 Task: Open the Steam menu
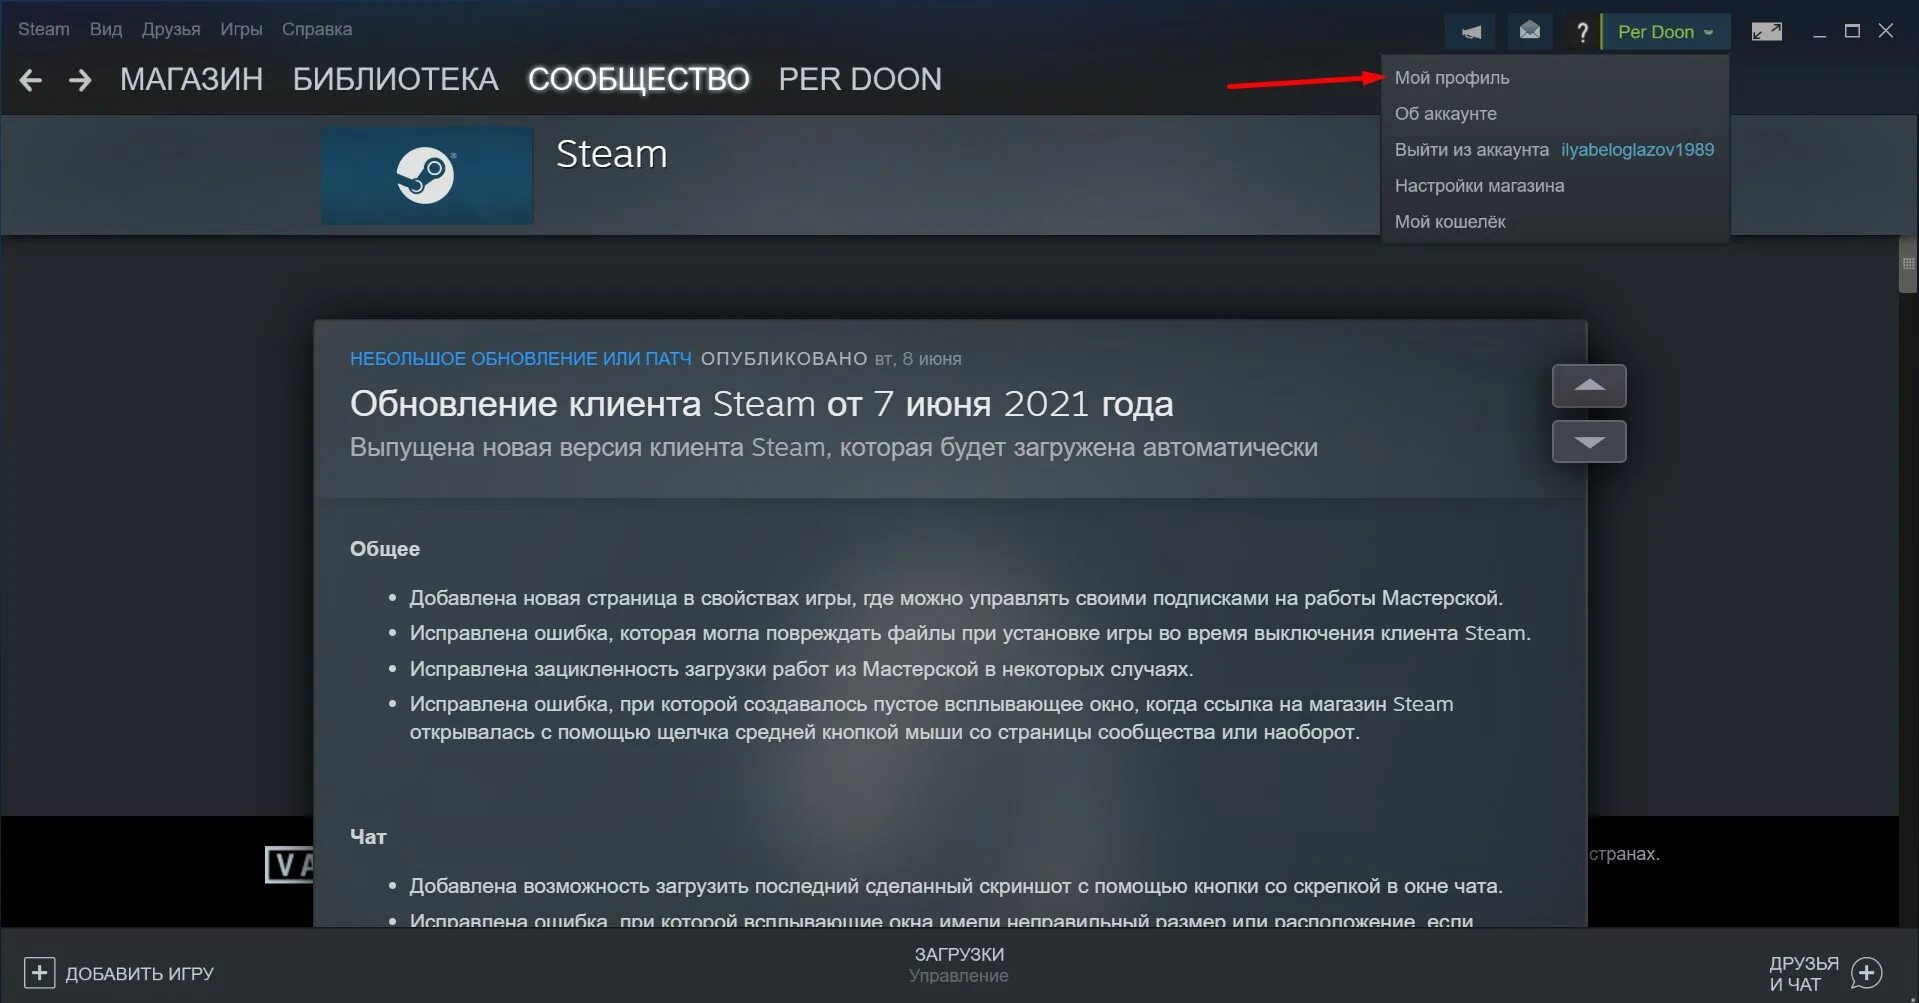pos(44,29)
